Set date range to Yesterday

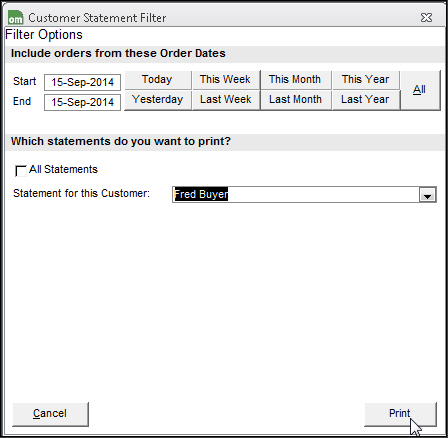[158, 100]
